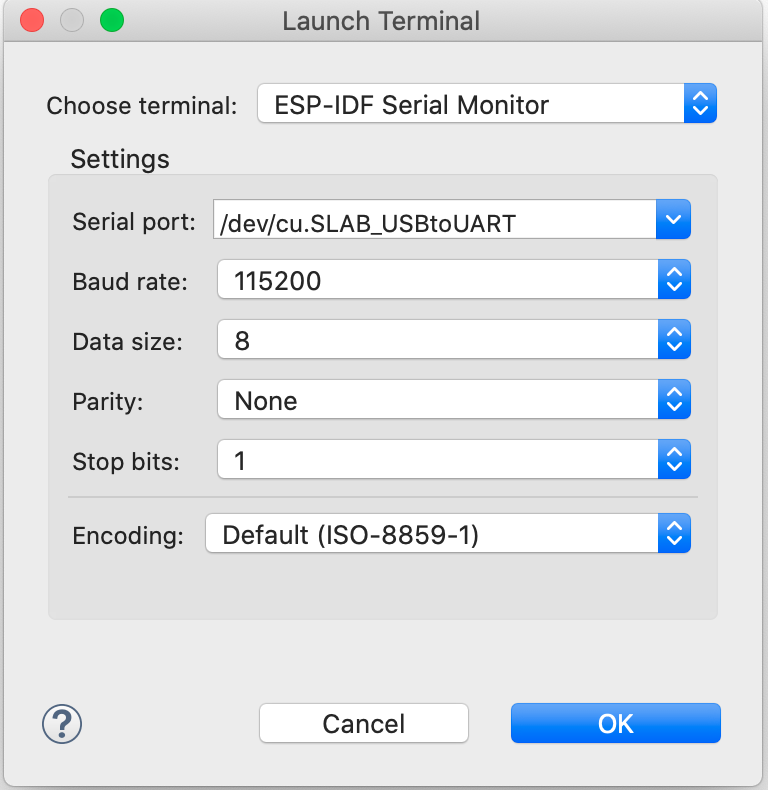
Task: Open the Encoding dropdown
Action: pos(448,534)
